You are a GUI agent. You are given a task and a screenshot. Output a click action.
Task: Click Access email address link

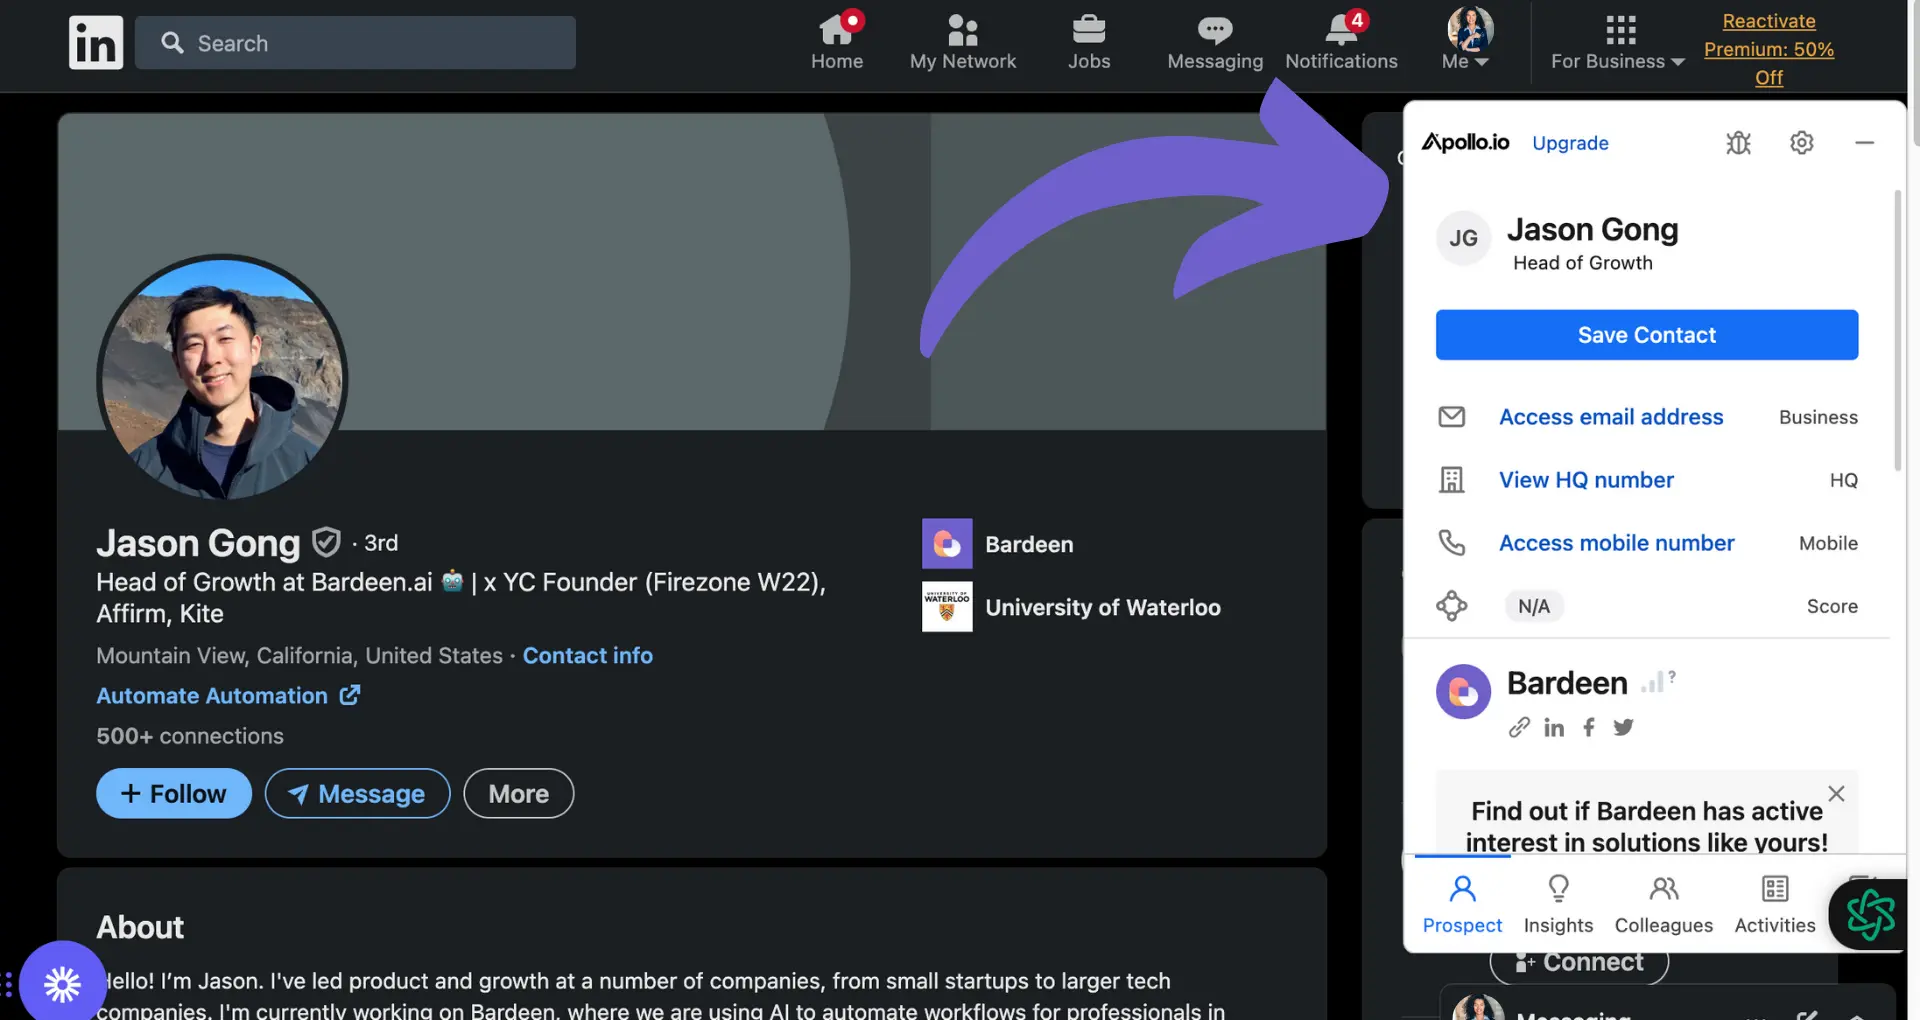[1611, 417]
